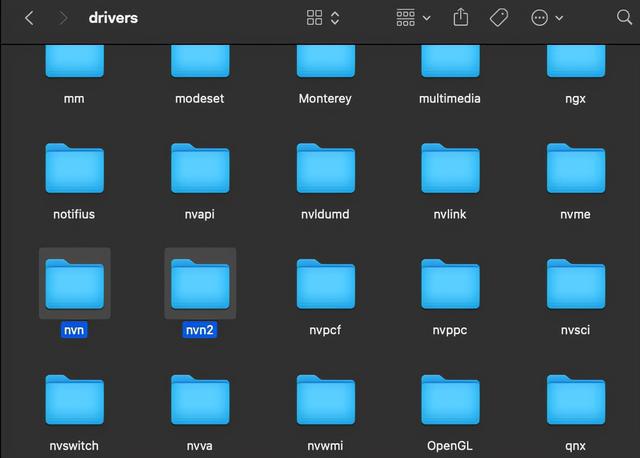Click the 'nvme' folder label
Viewport: 640px width, 458px height.
point(576,214)
